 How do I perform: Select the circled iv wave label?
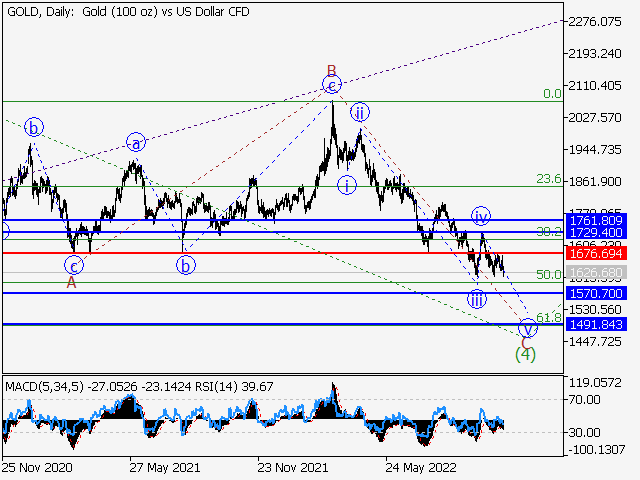coord(481,216)
